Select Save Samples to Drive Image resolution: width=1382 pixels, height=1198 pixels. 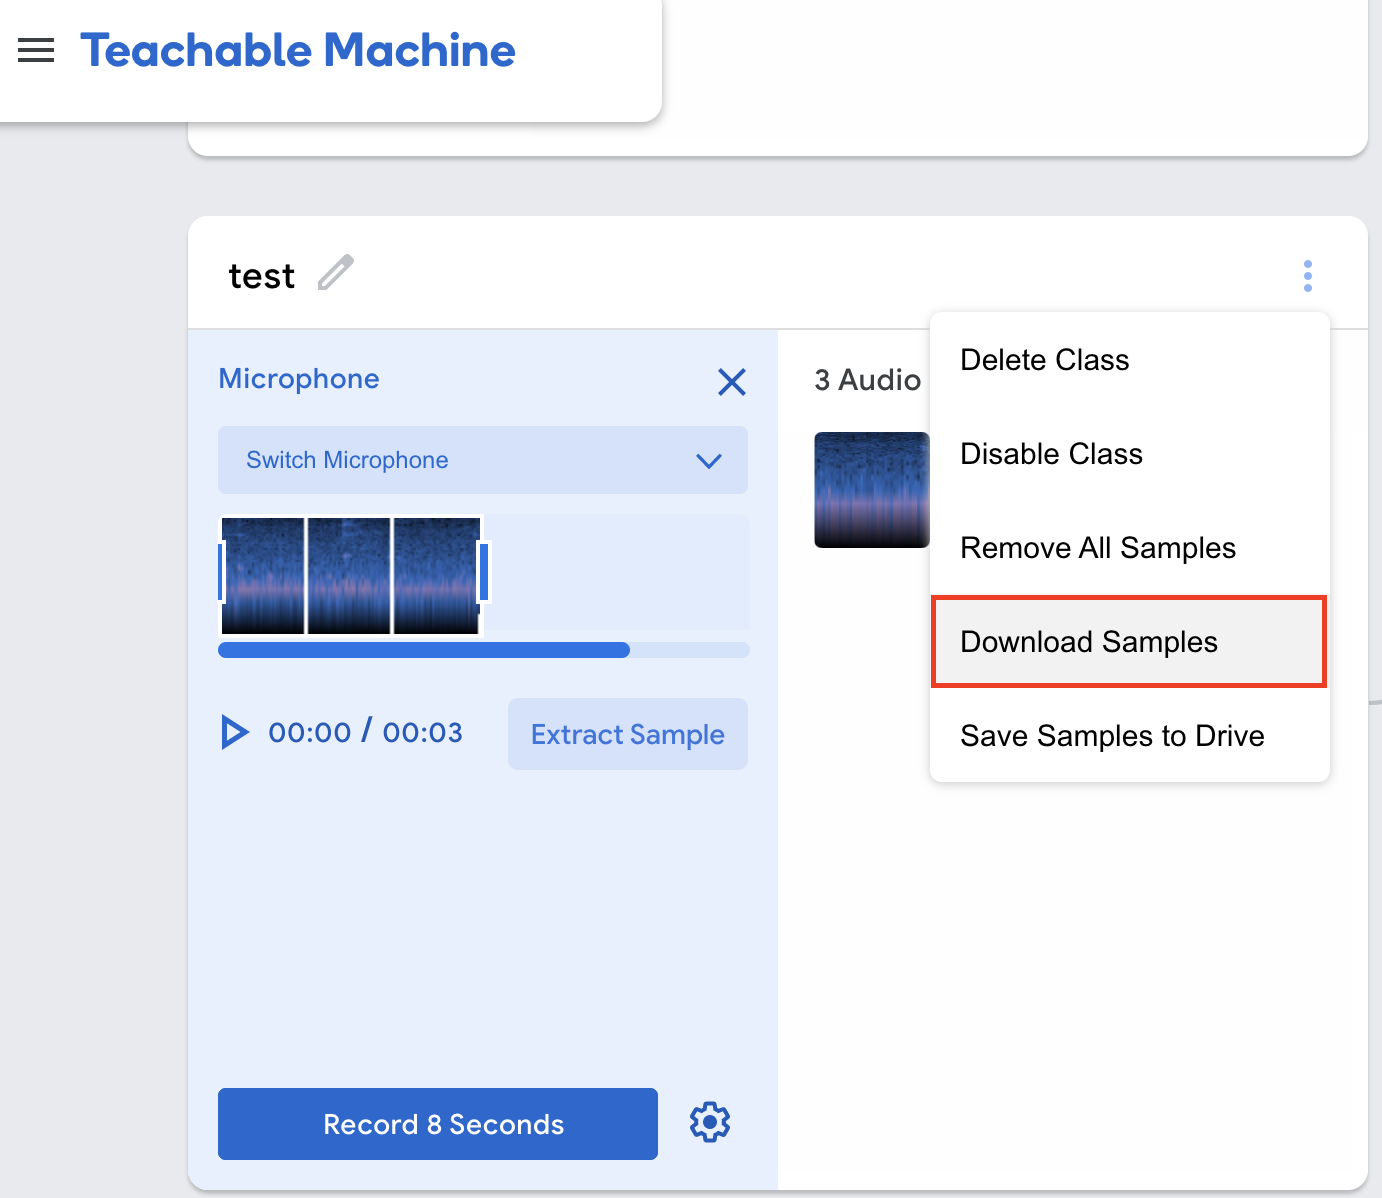1111,735
